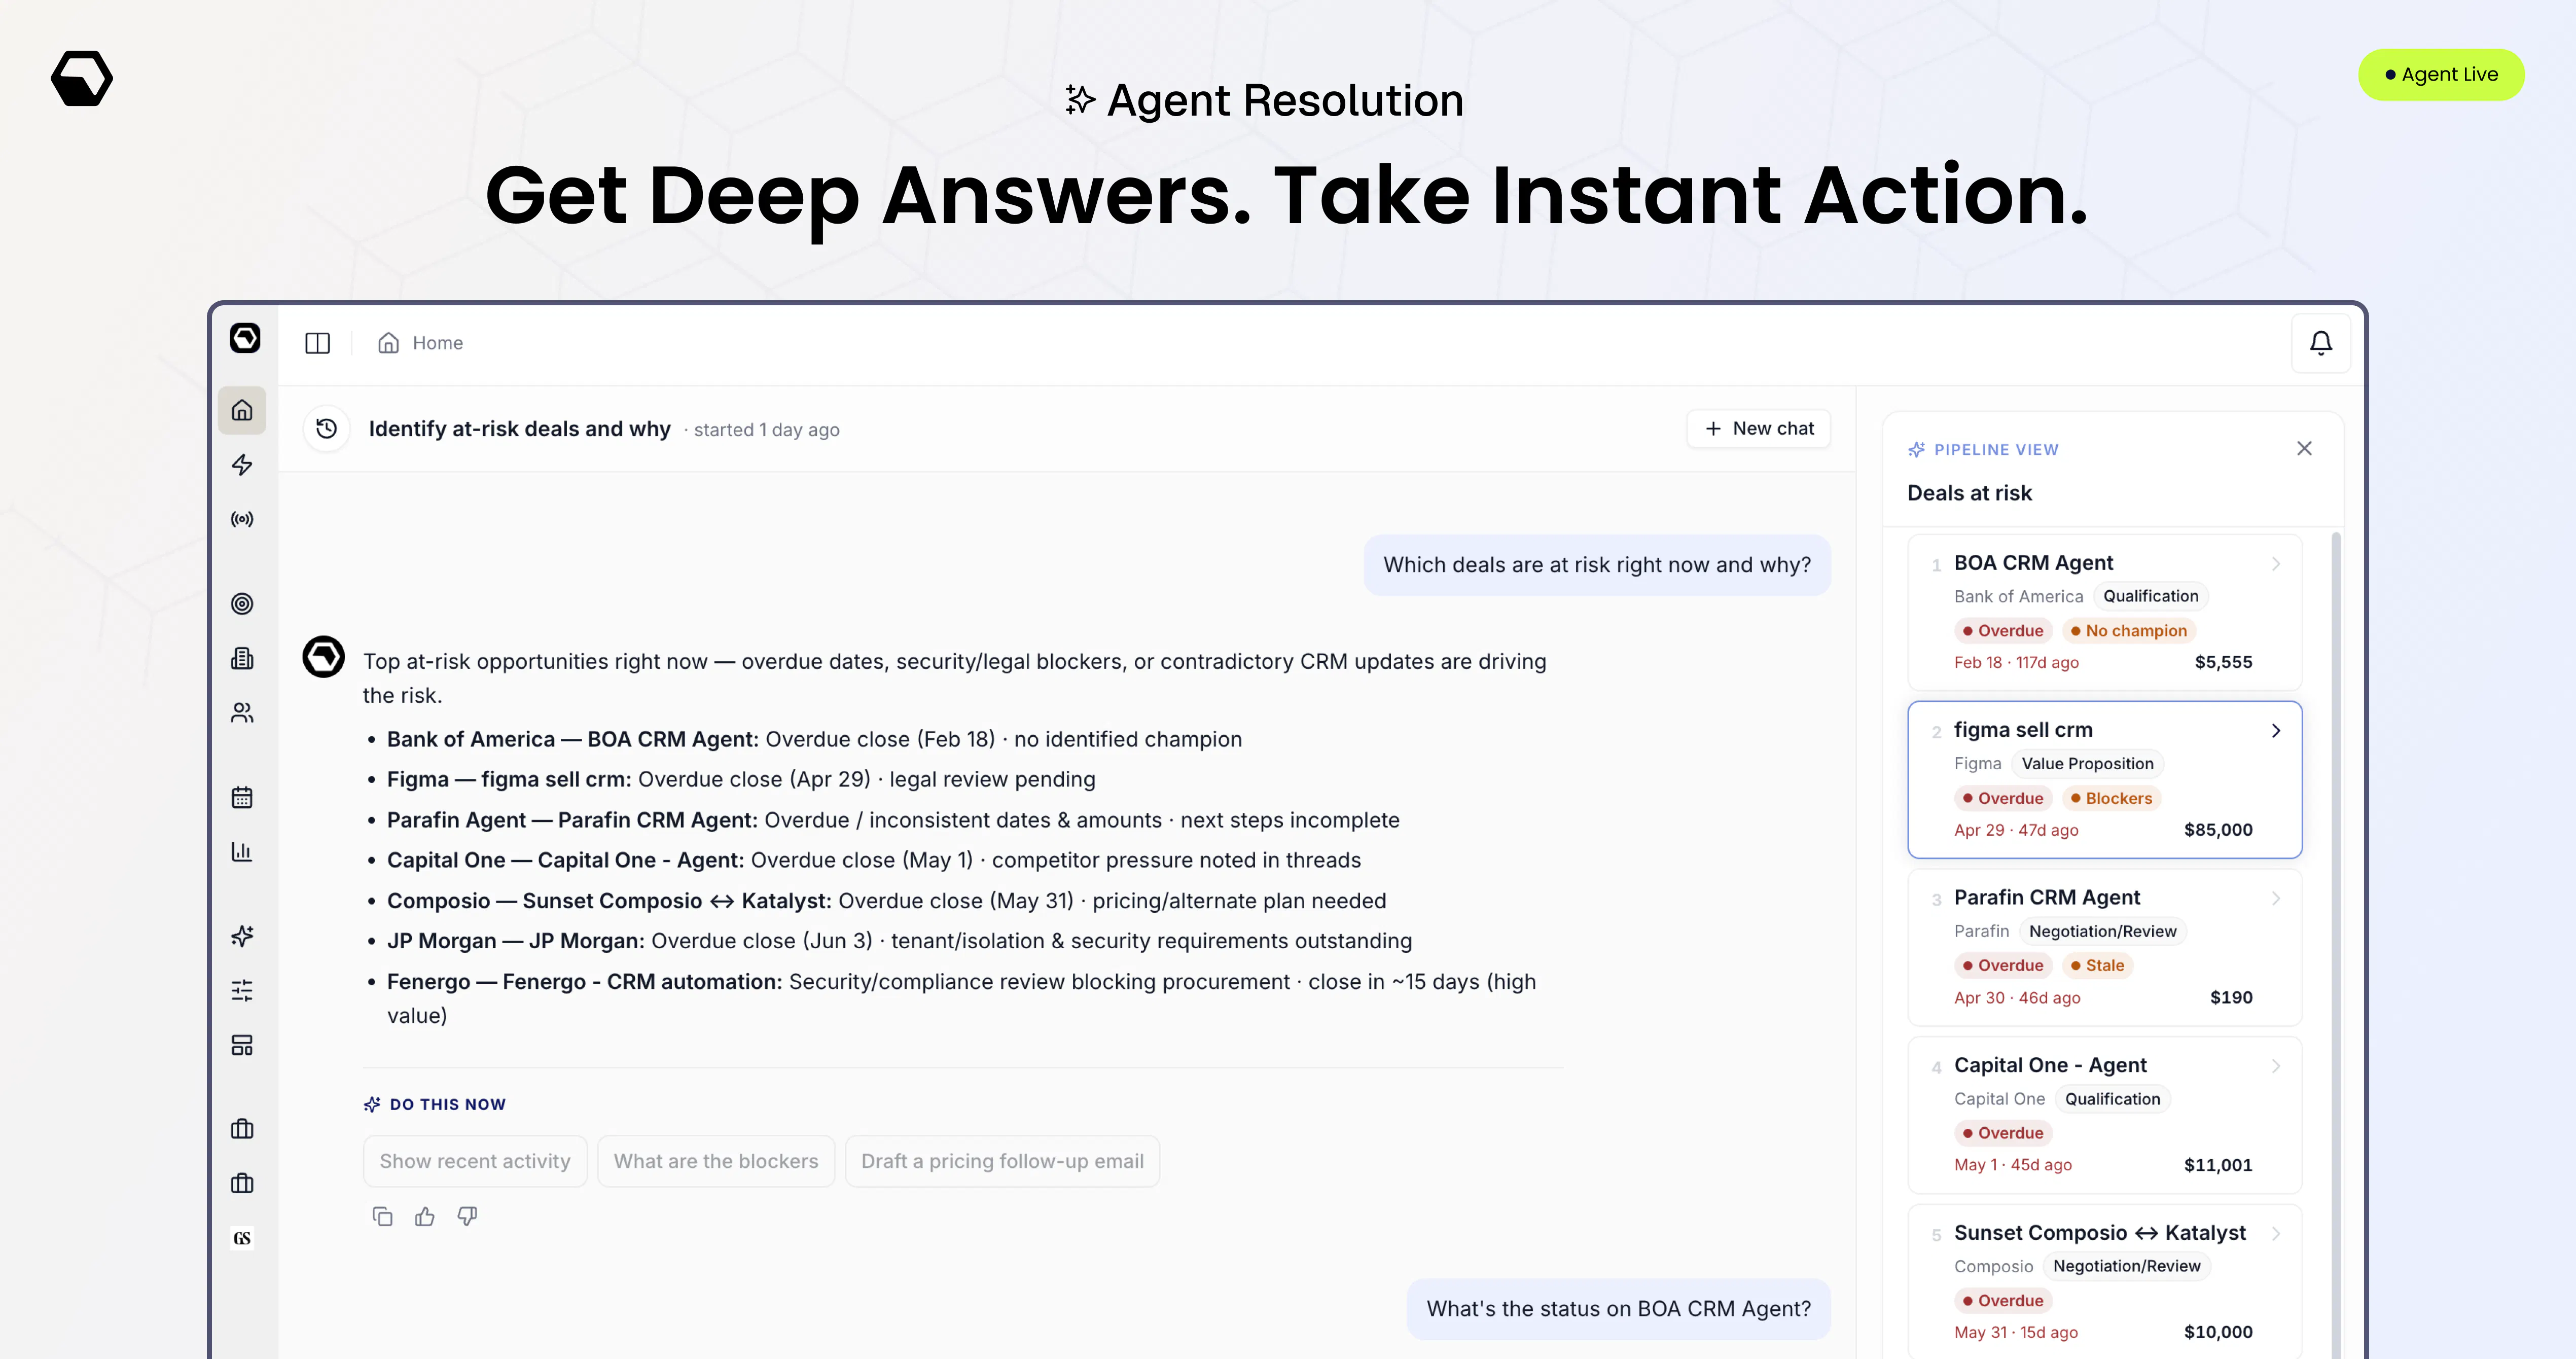Toggle the sidebar panel layout icon

point(318,343)
